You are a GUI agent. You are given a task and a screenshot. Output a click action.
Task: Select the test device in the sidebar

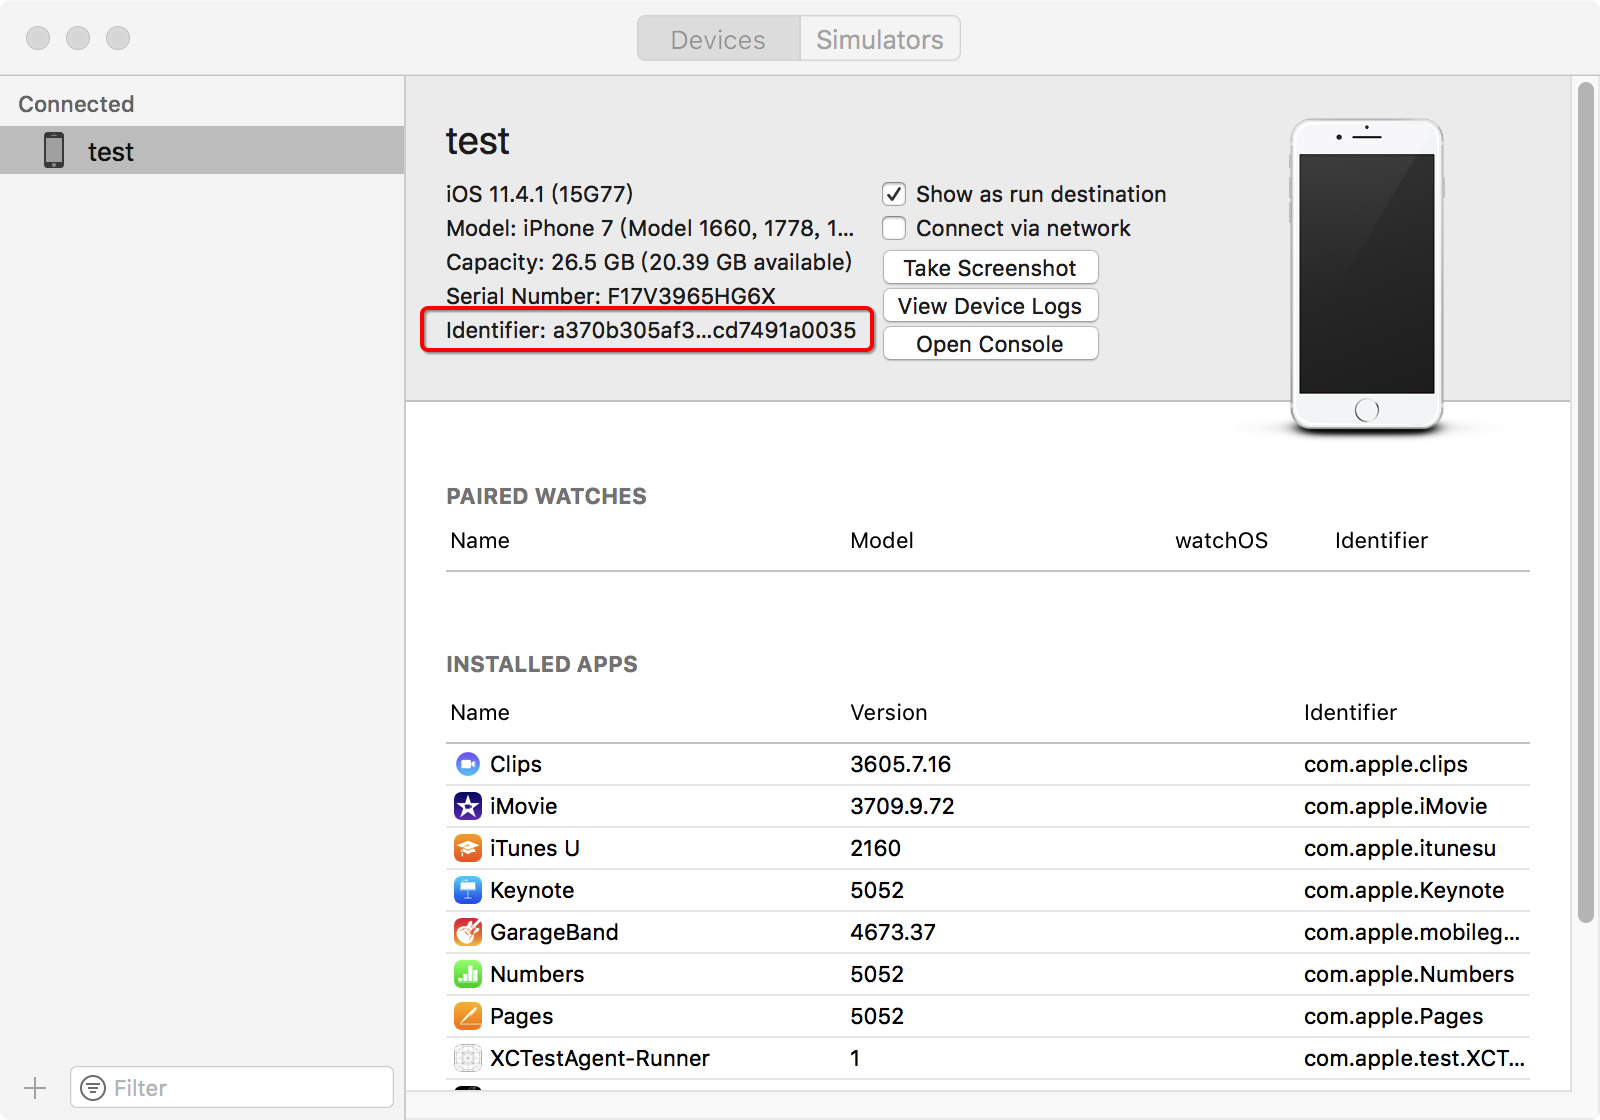click(202, 150)
